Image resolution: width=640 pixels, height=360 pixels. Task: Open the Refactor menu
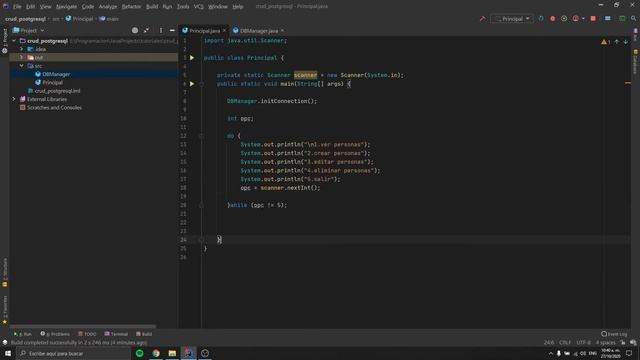coord(131,7)
